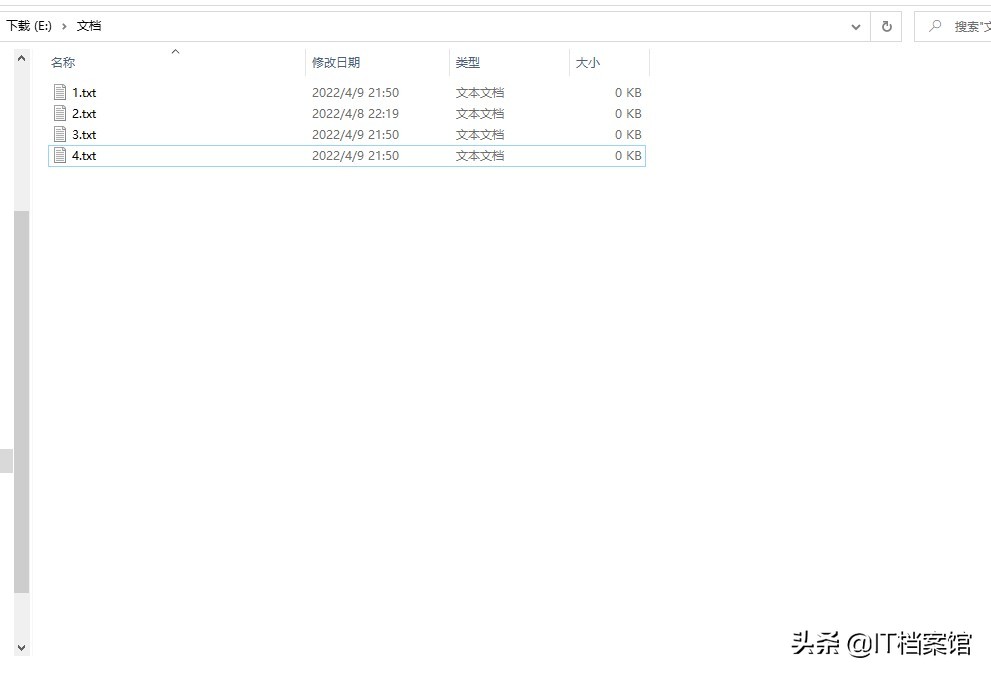Screen dimensions: 991x675
Task: Open 1.txt by its text document icon
Action: pos(60,91)
